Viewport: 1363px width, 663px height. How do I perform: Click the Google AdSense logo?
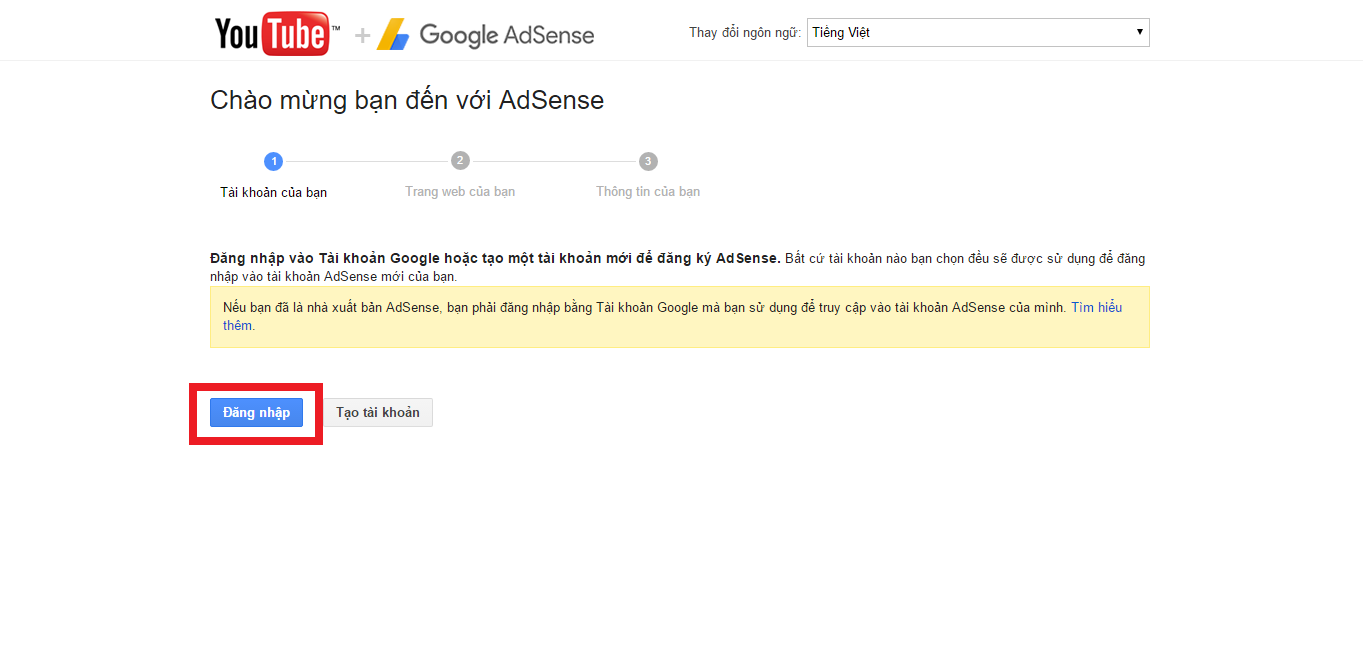click(x=485, y=35)
